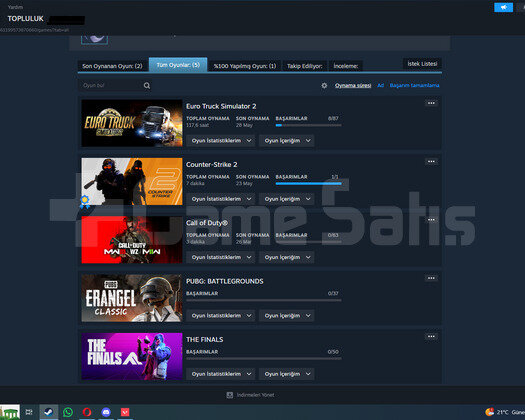The height and width of the screenshot is (420, 525).
Task: Open THE FINALS title link
Action: coord(205,340)
